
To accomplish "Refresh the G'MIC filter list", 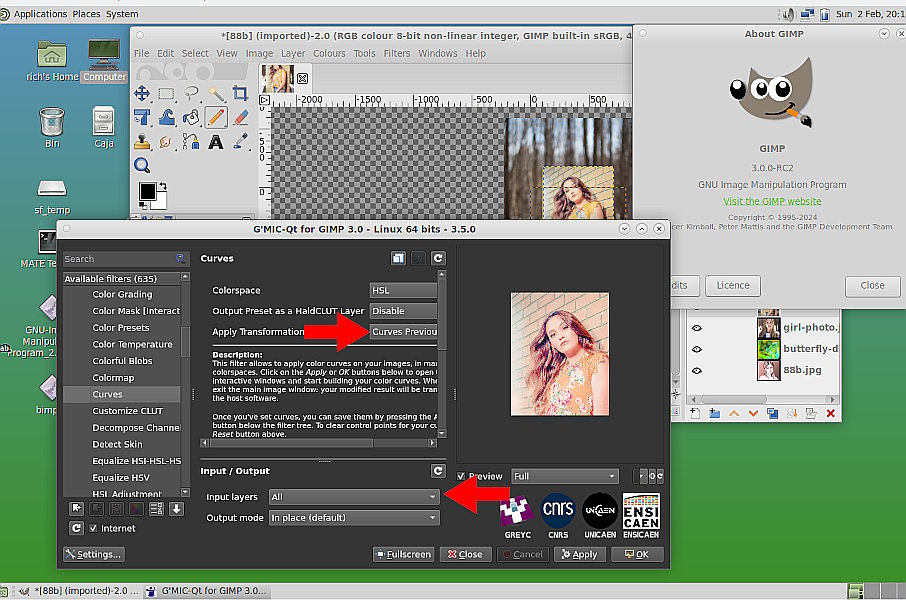I will coord(76,528).
